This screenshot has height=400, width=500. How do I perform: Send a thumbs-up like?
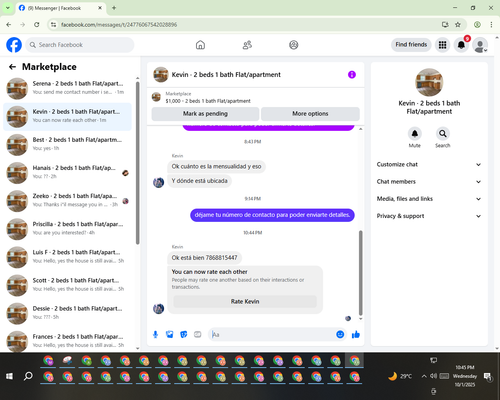pyautogui.click(x=356, y=334)
